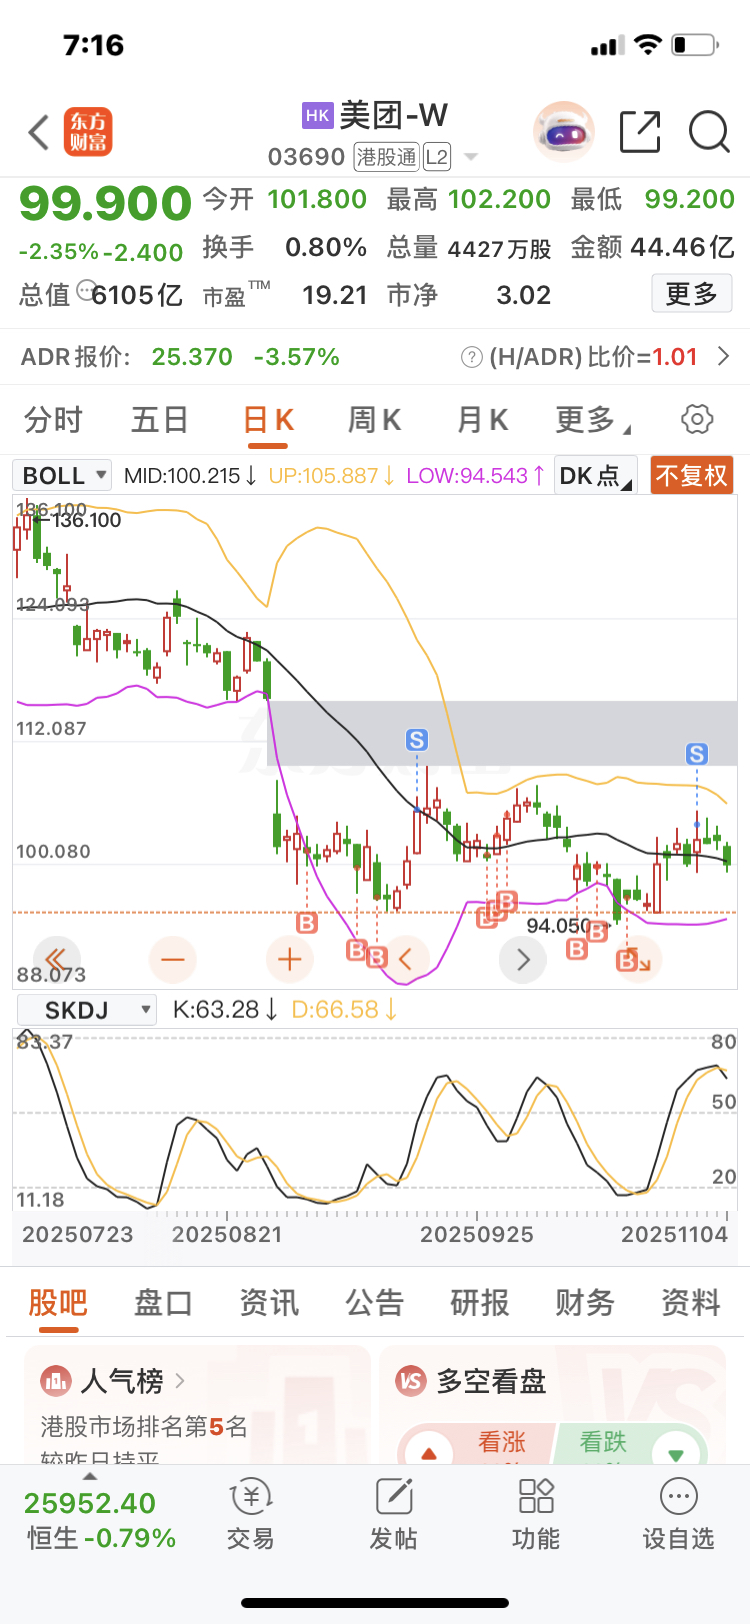Tap the LOW:94.543 Bollinger value
The image size is (750, 1624).
[x=476, y=476]
